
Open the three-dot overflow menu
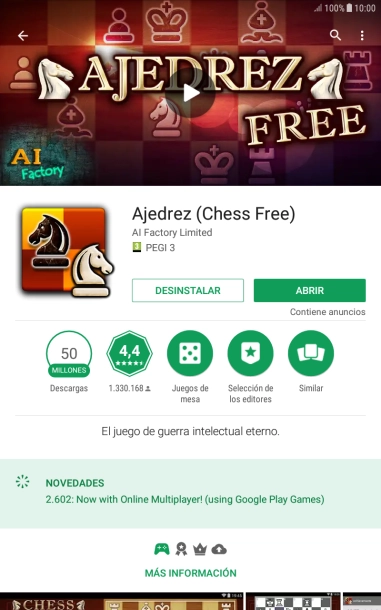[362, 36]
